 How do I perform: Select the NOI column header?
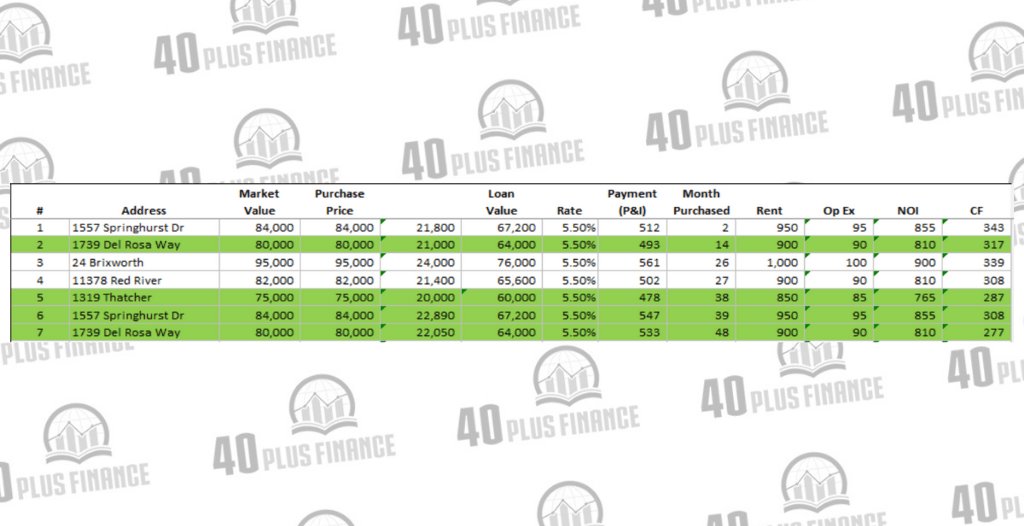pos(908,210)
